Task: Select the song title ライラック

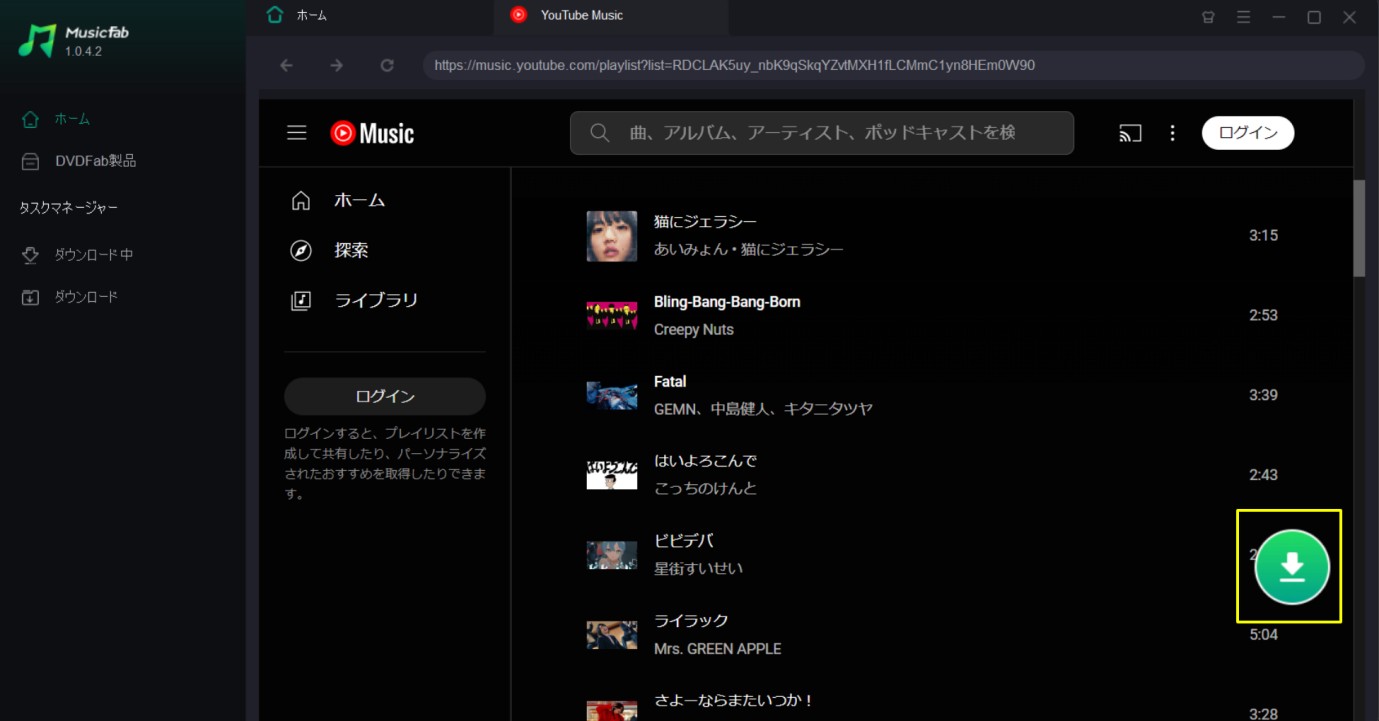Action: [691, 621]
